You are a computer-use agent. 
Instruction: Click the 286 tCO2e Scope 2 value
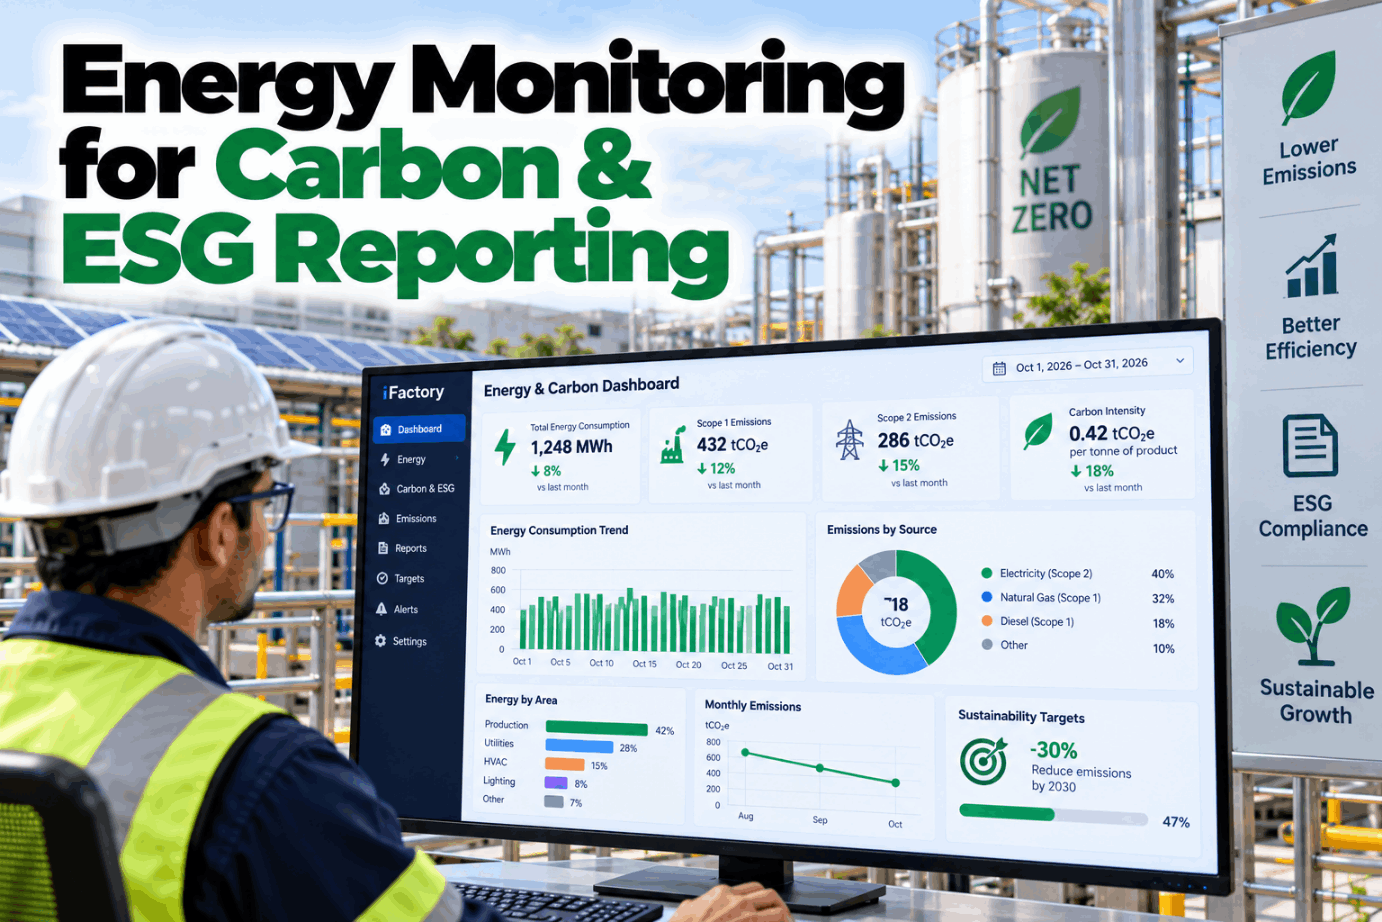915,440
